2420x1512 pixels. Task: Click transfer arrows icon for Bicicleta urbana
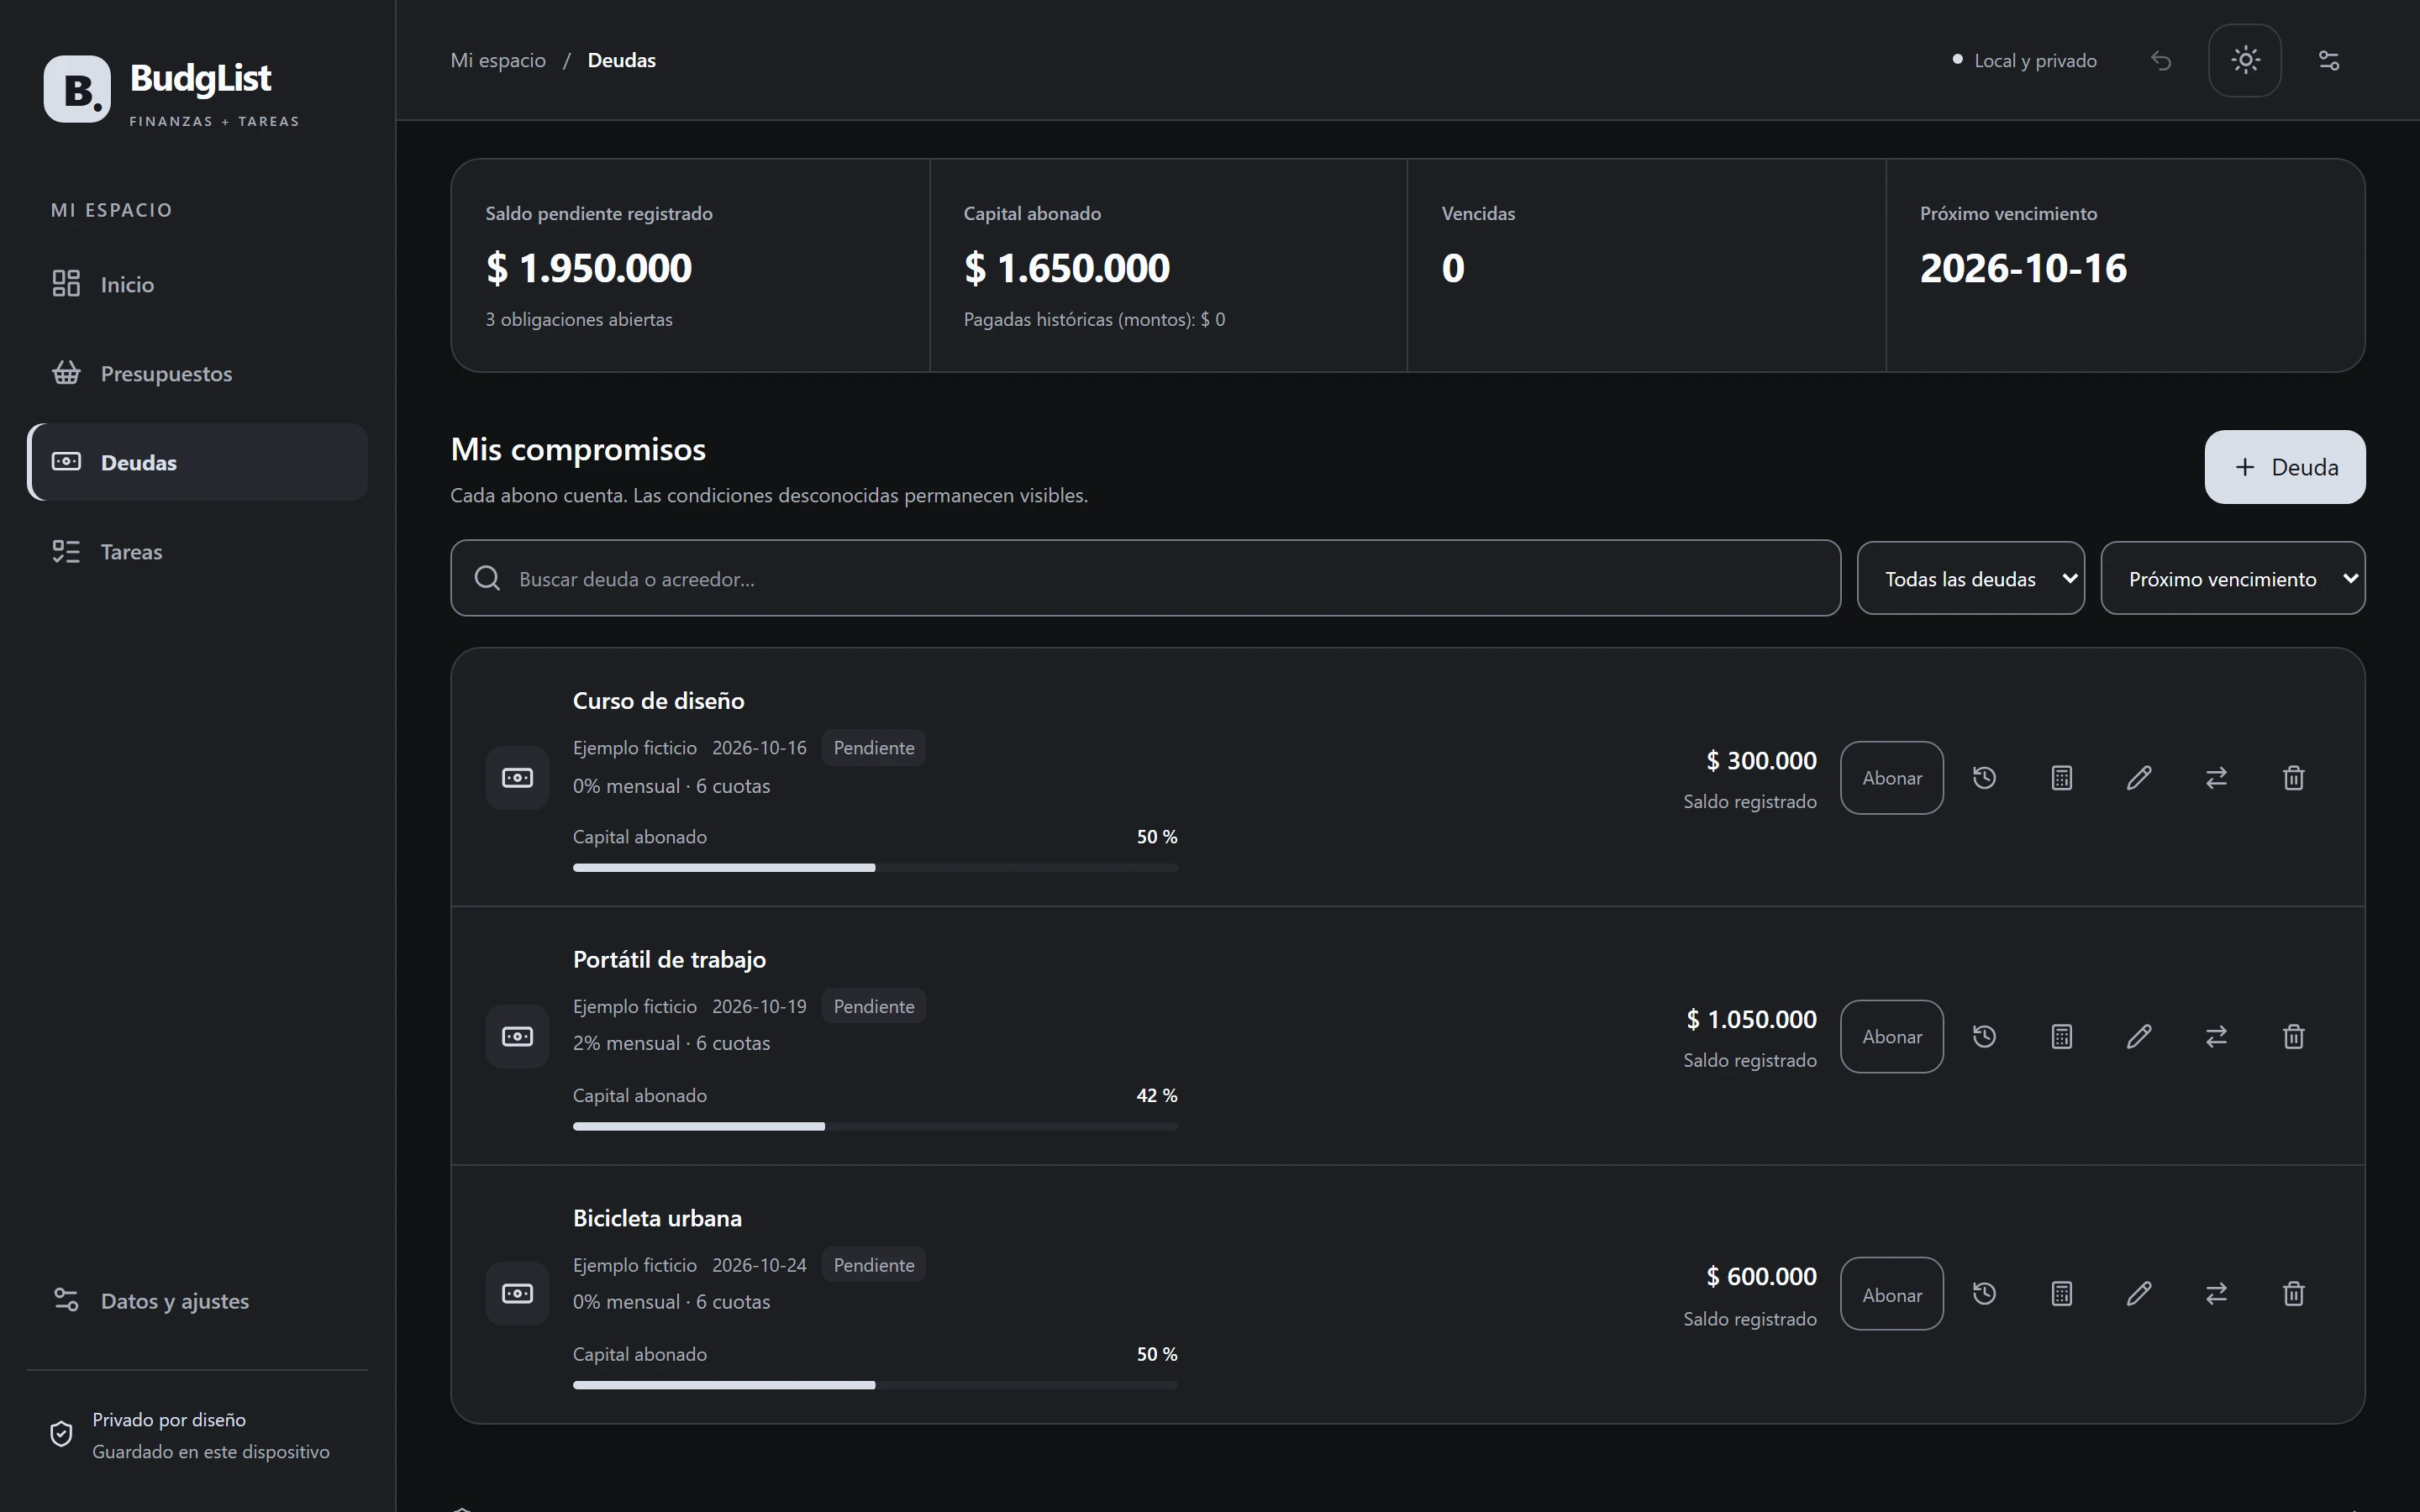[2216, 1294]
